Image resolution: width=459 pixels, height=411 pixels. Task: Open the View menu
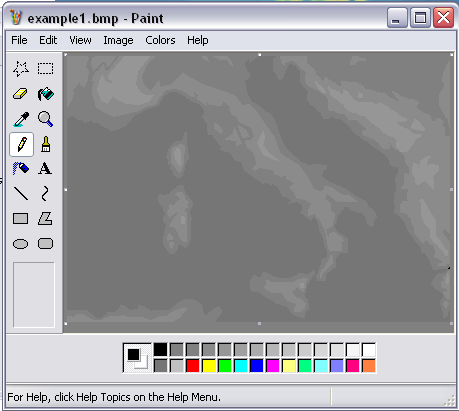(x=80, y=40)
